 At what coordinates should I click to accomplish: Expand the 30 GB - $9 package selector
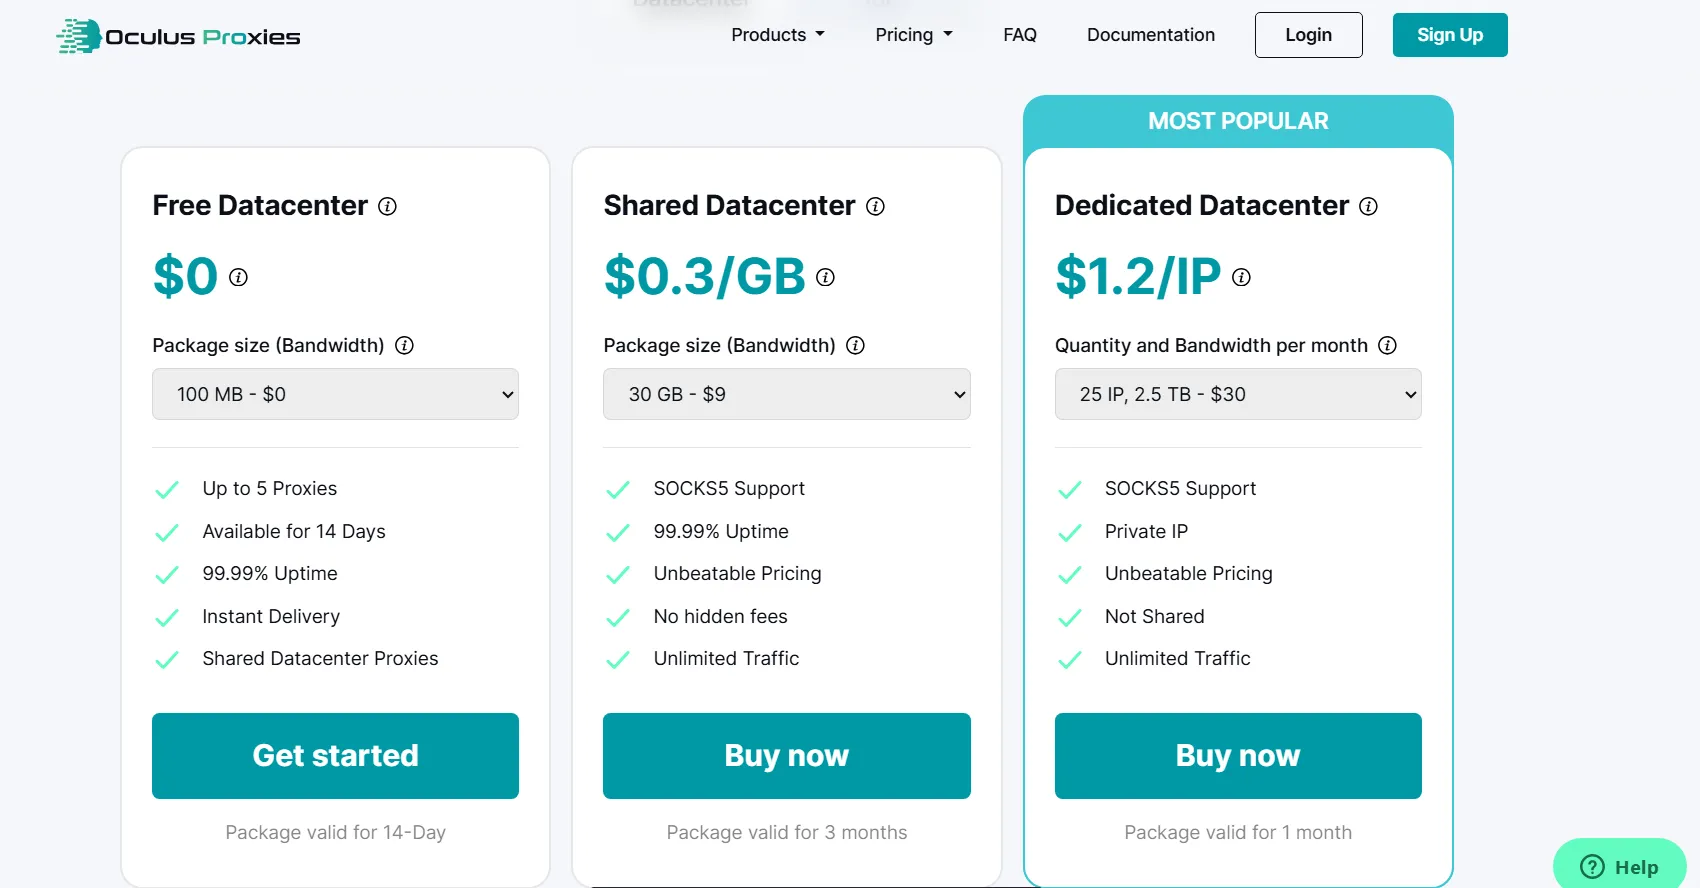[x=787, y=394]
